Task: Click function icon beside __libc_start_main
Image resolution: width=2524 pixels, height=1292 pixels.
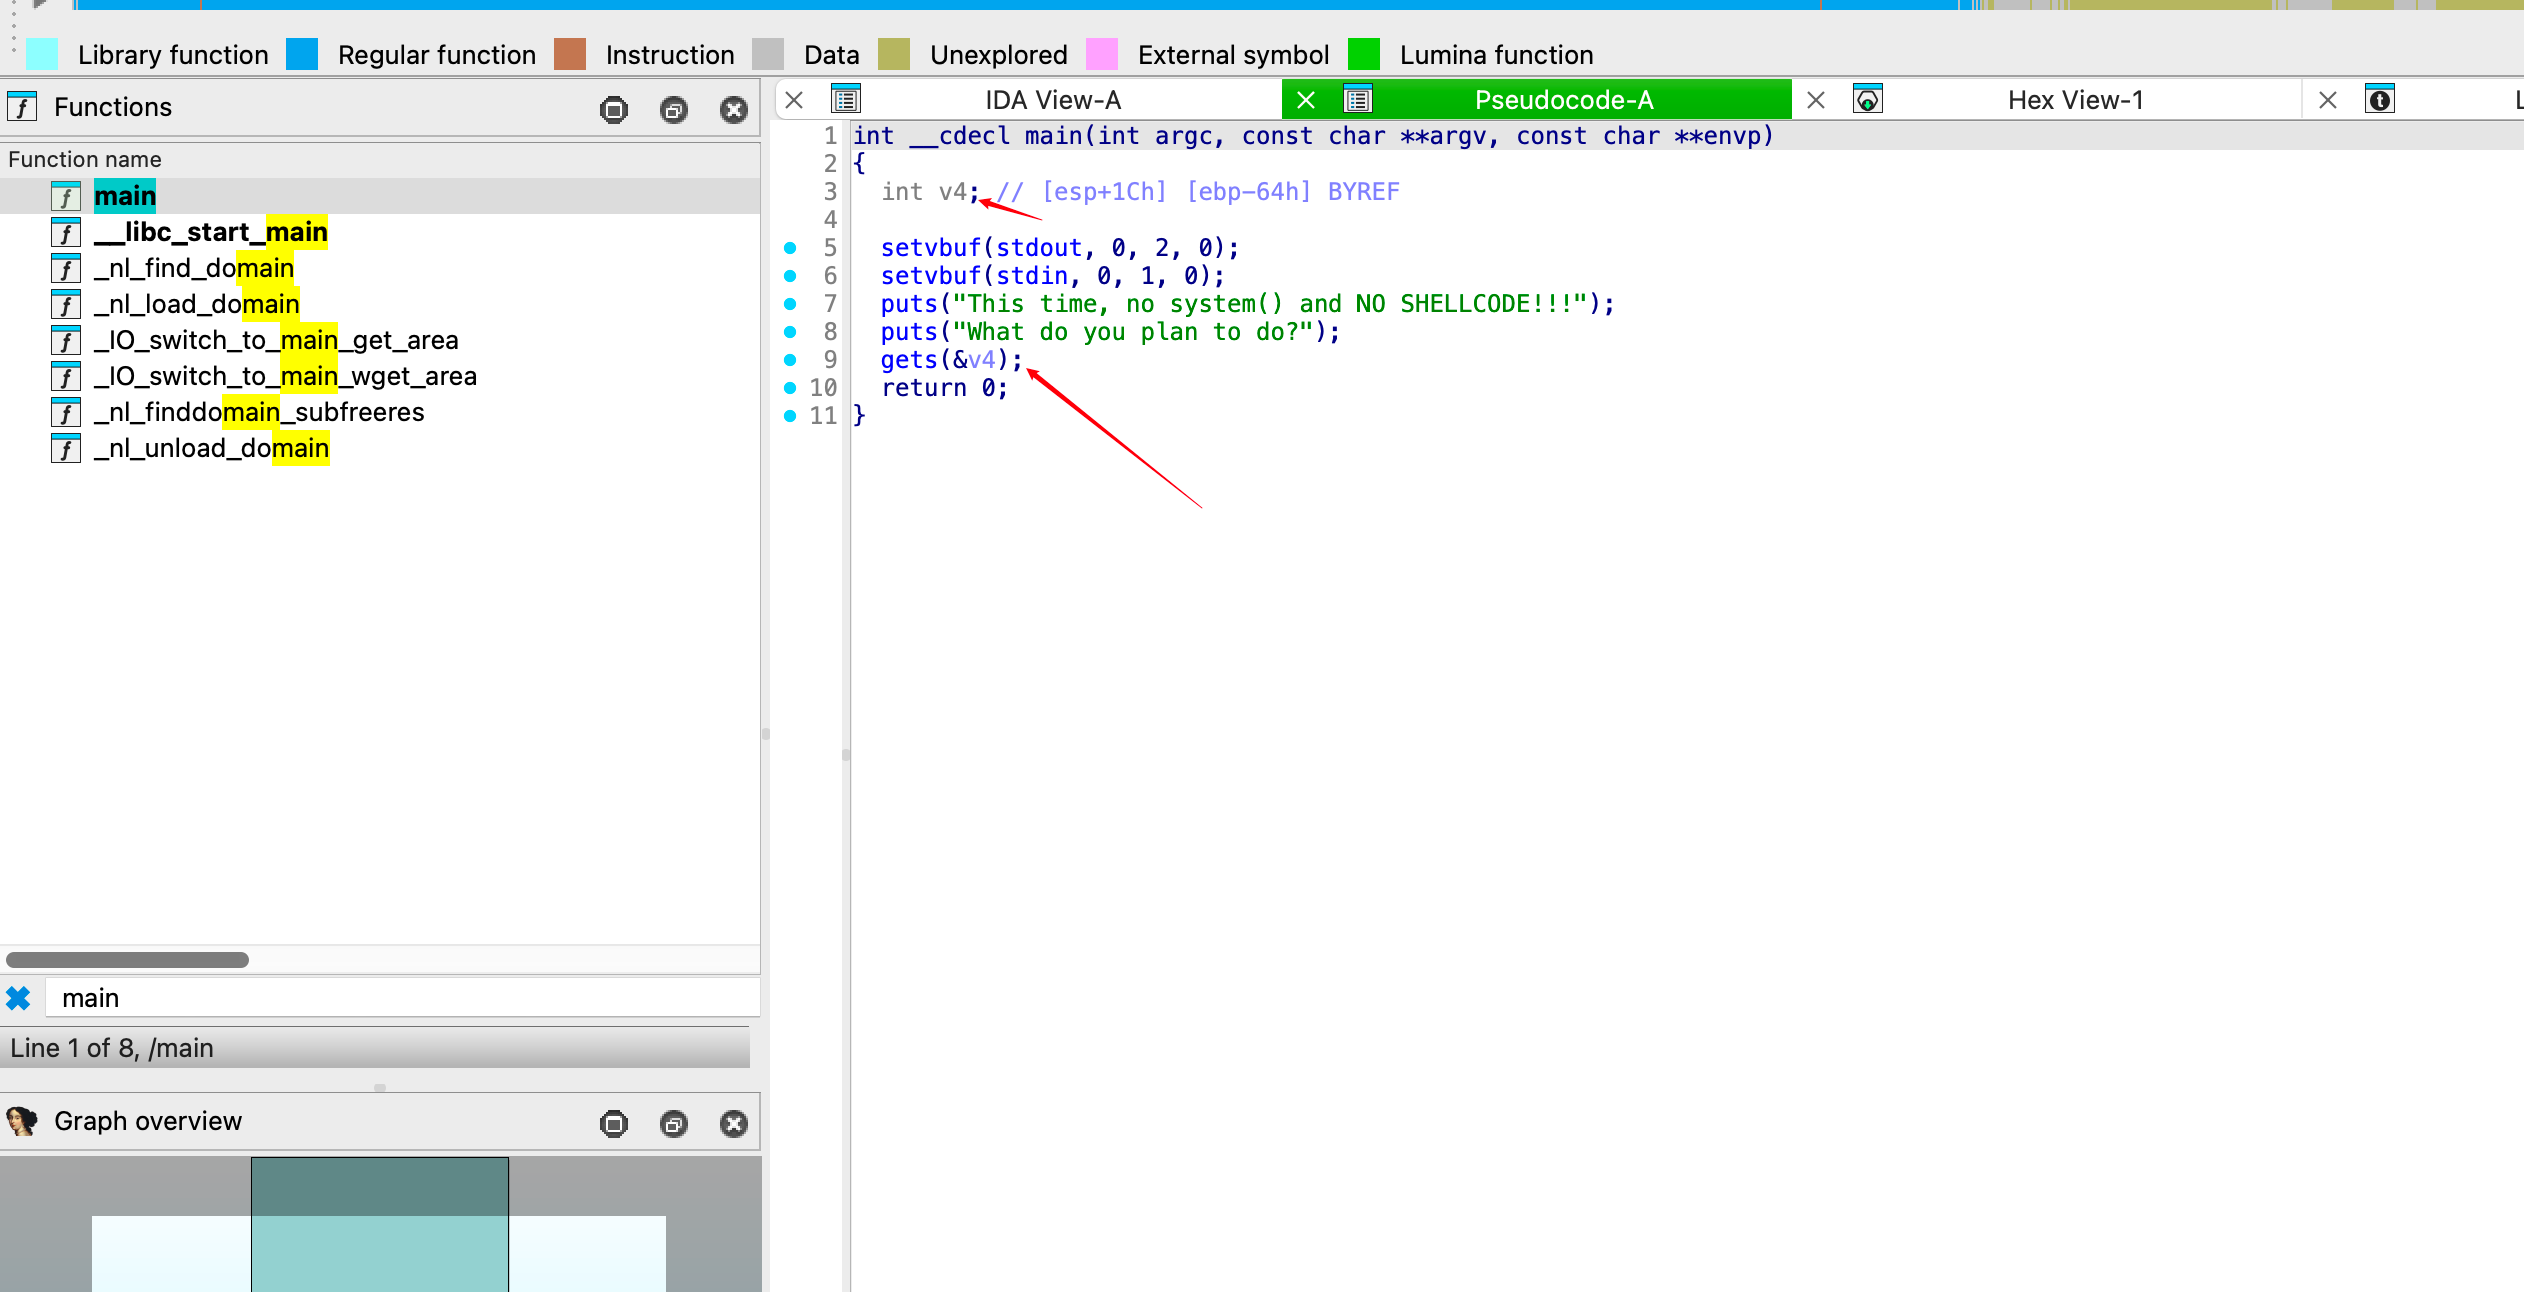Action: pos(66,232)
